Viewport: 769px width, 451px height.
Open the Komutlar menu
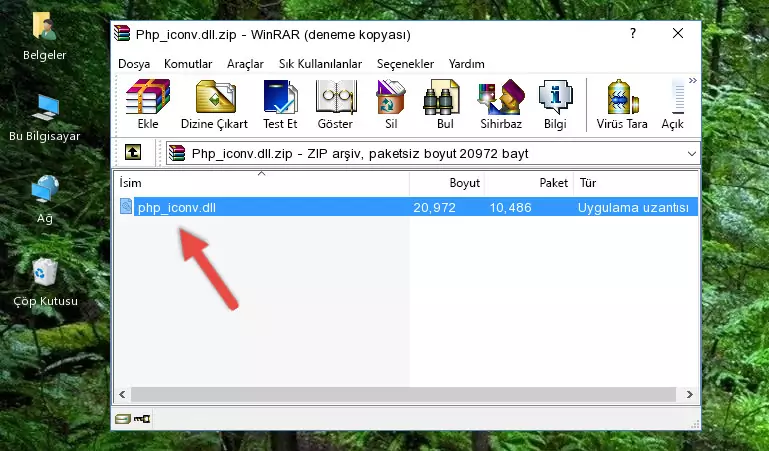[188, 64]
